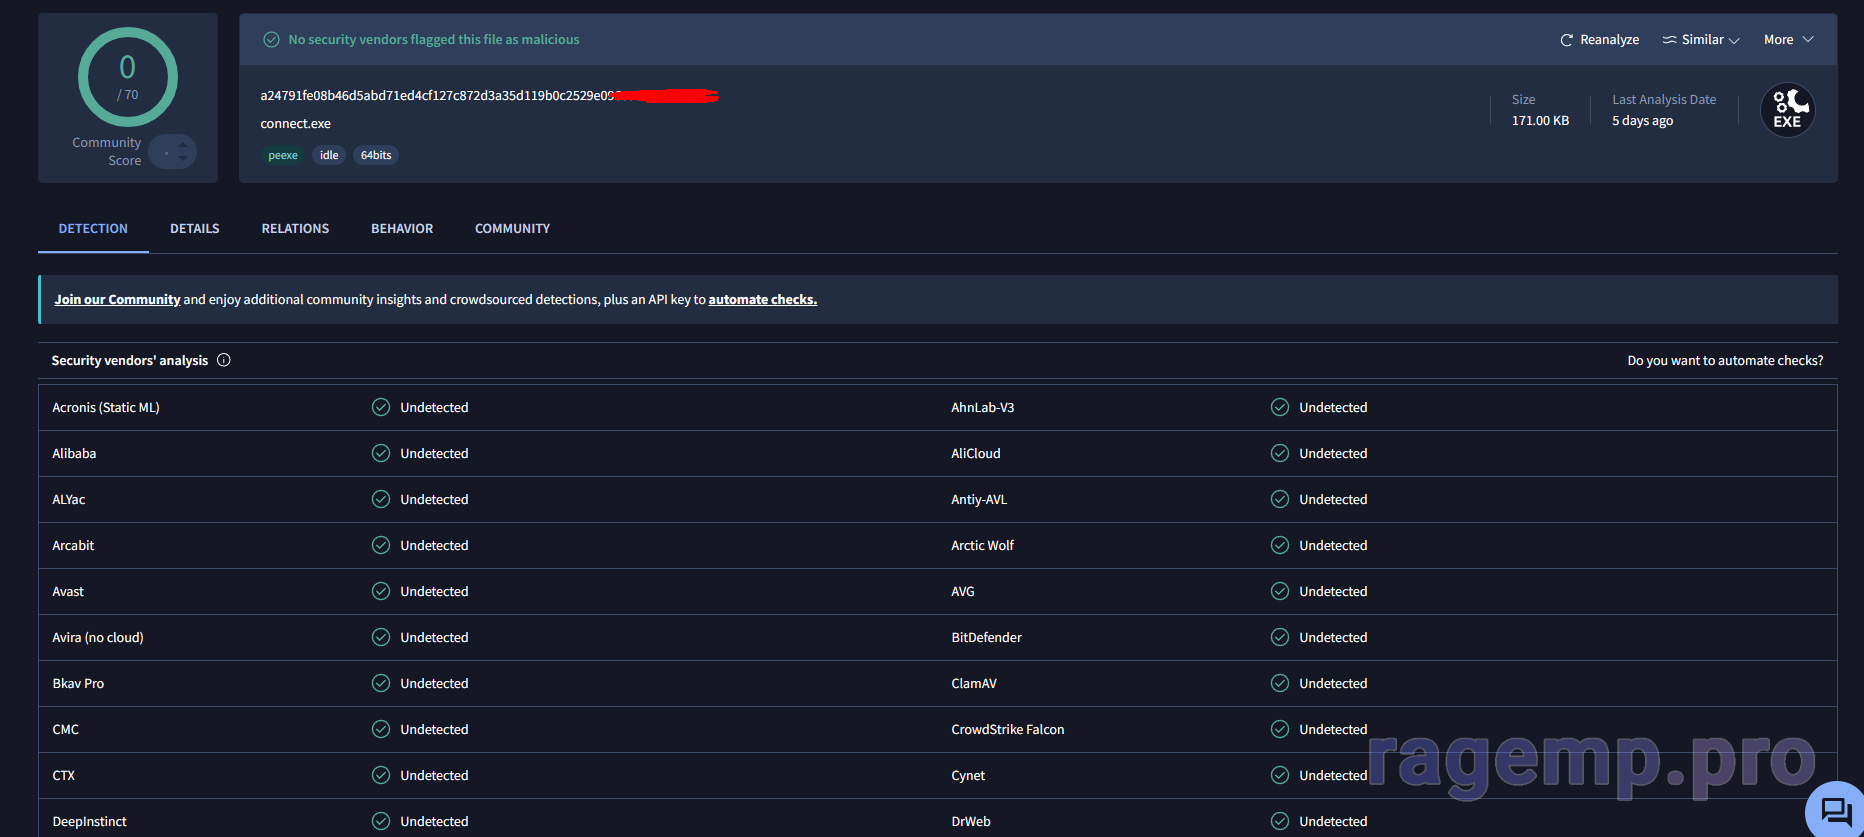
Task: Click the green checkmark beside no vendors flagged
Action: [x=271, y=40]
